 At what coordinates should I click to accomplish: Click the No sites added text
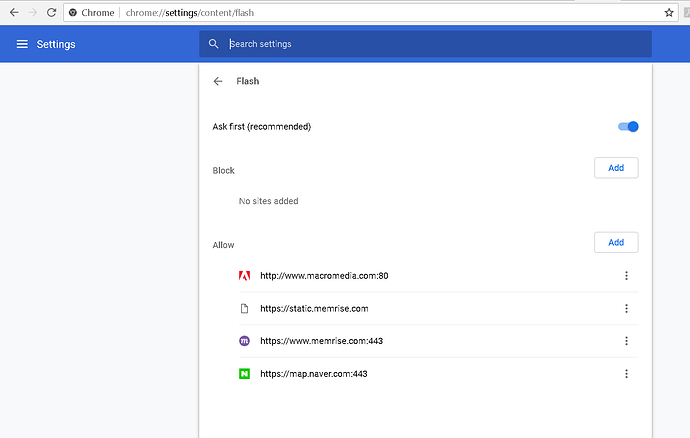click(268, 201)
